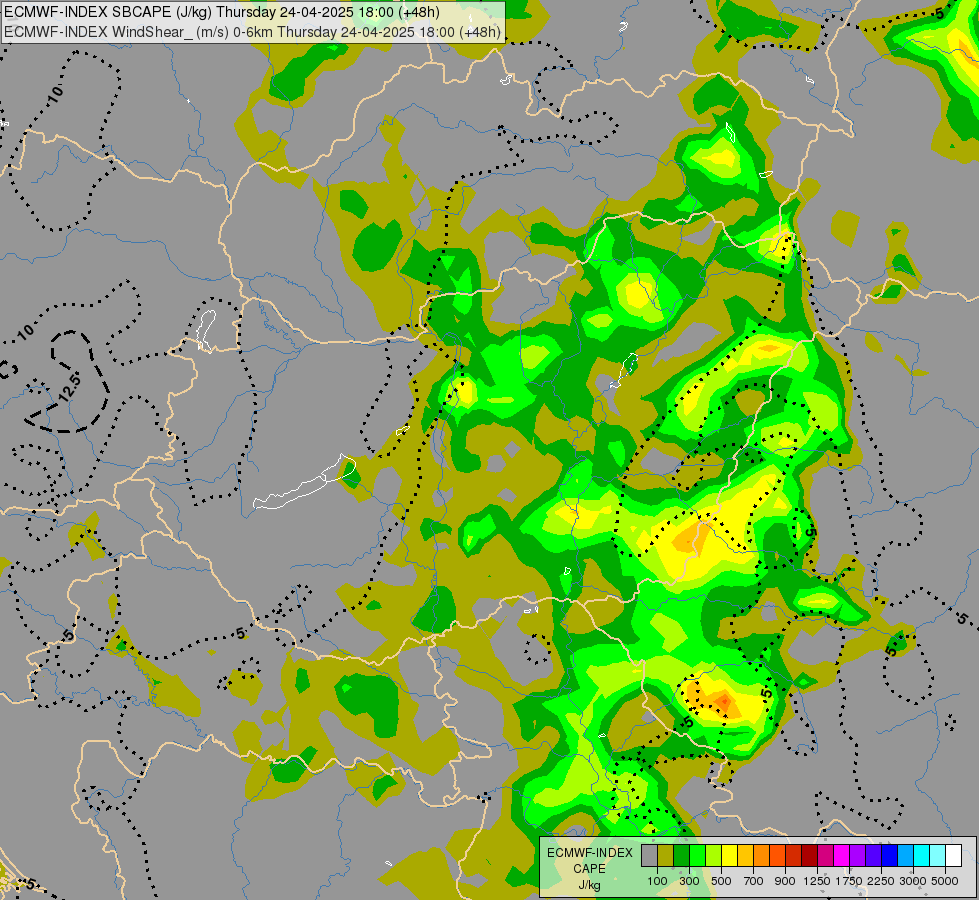The height and width of the screenshot is (900, 979).
Task: Select the dark red swatch before 1250
Action: [810, 855]
